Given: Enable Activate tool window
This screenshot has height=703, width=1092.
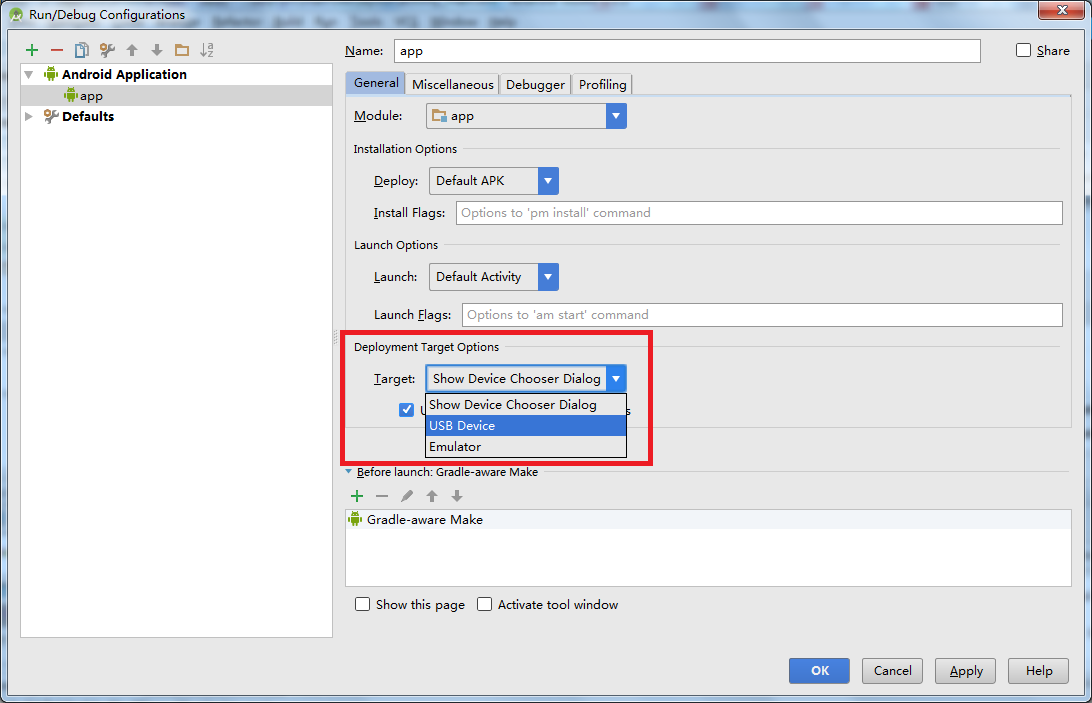Looking at the screenshot, I should coord(484,604).
